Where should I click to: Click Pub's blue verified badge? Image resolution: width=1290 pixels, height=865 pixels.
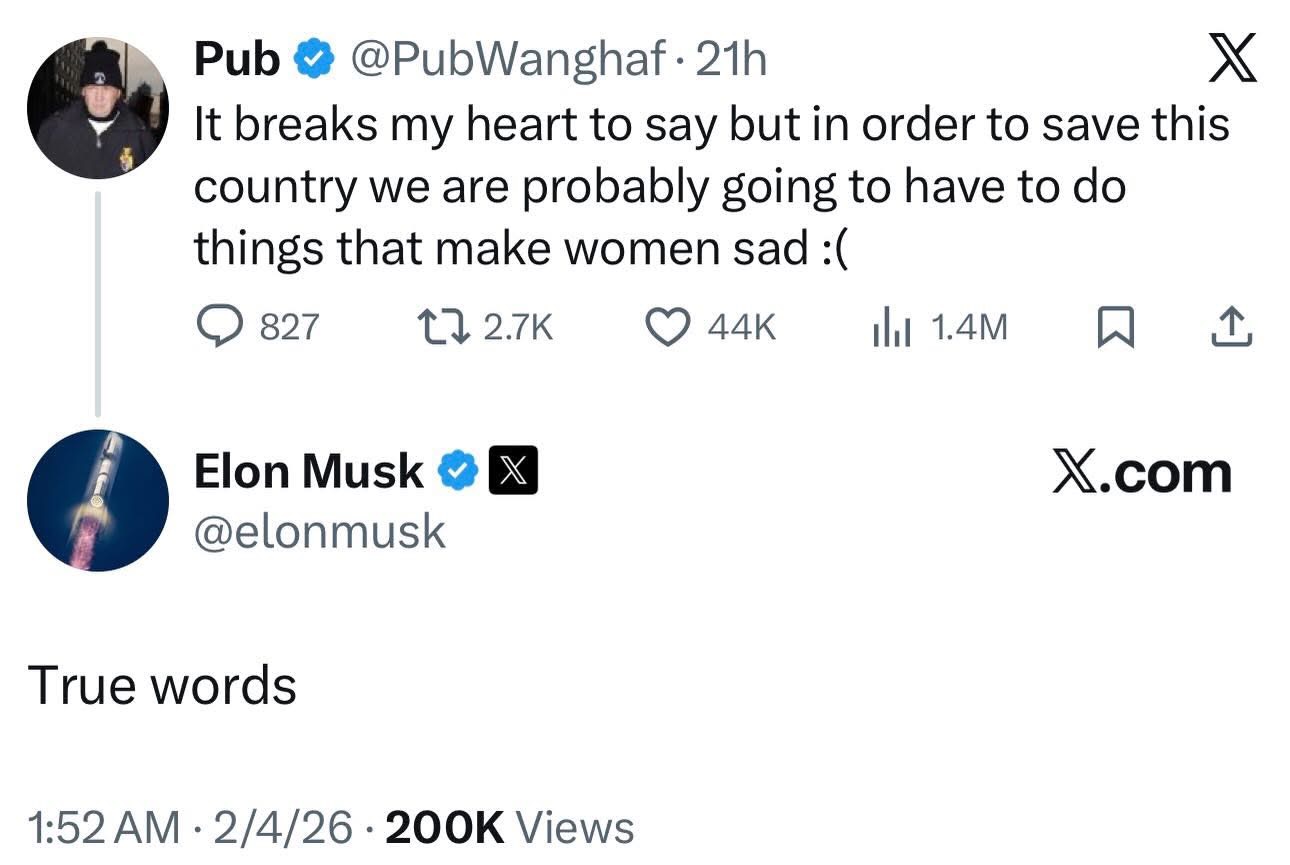coord(314,61)
